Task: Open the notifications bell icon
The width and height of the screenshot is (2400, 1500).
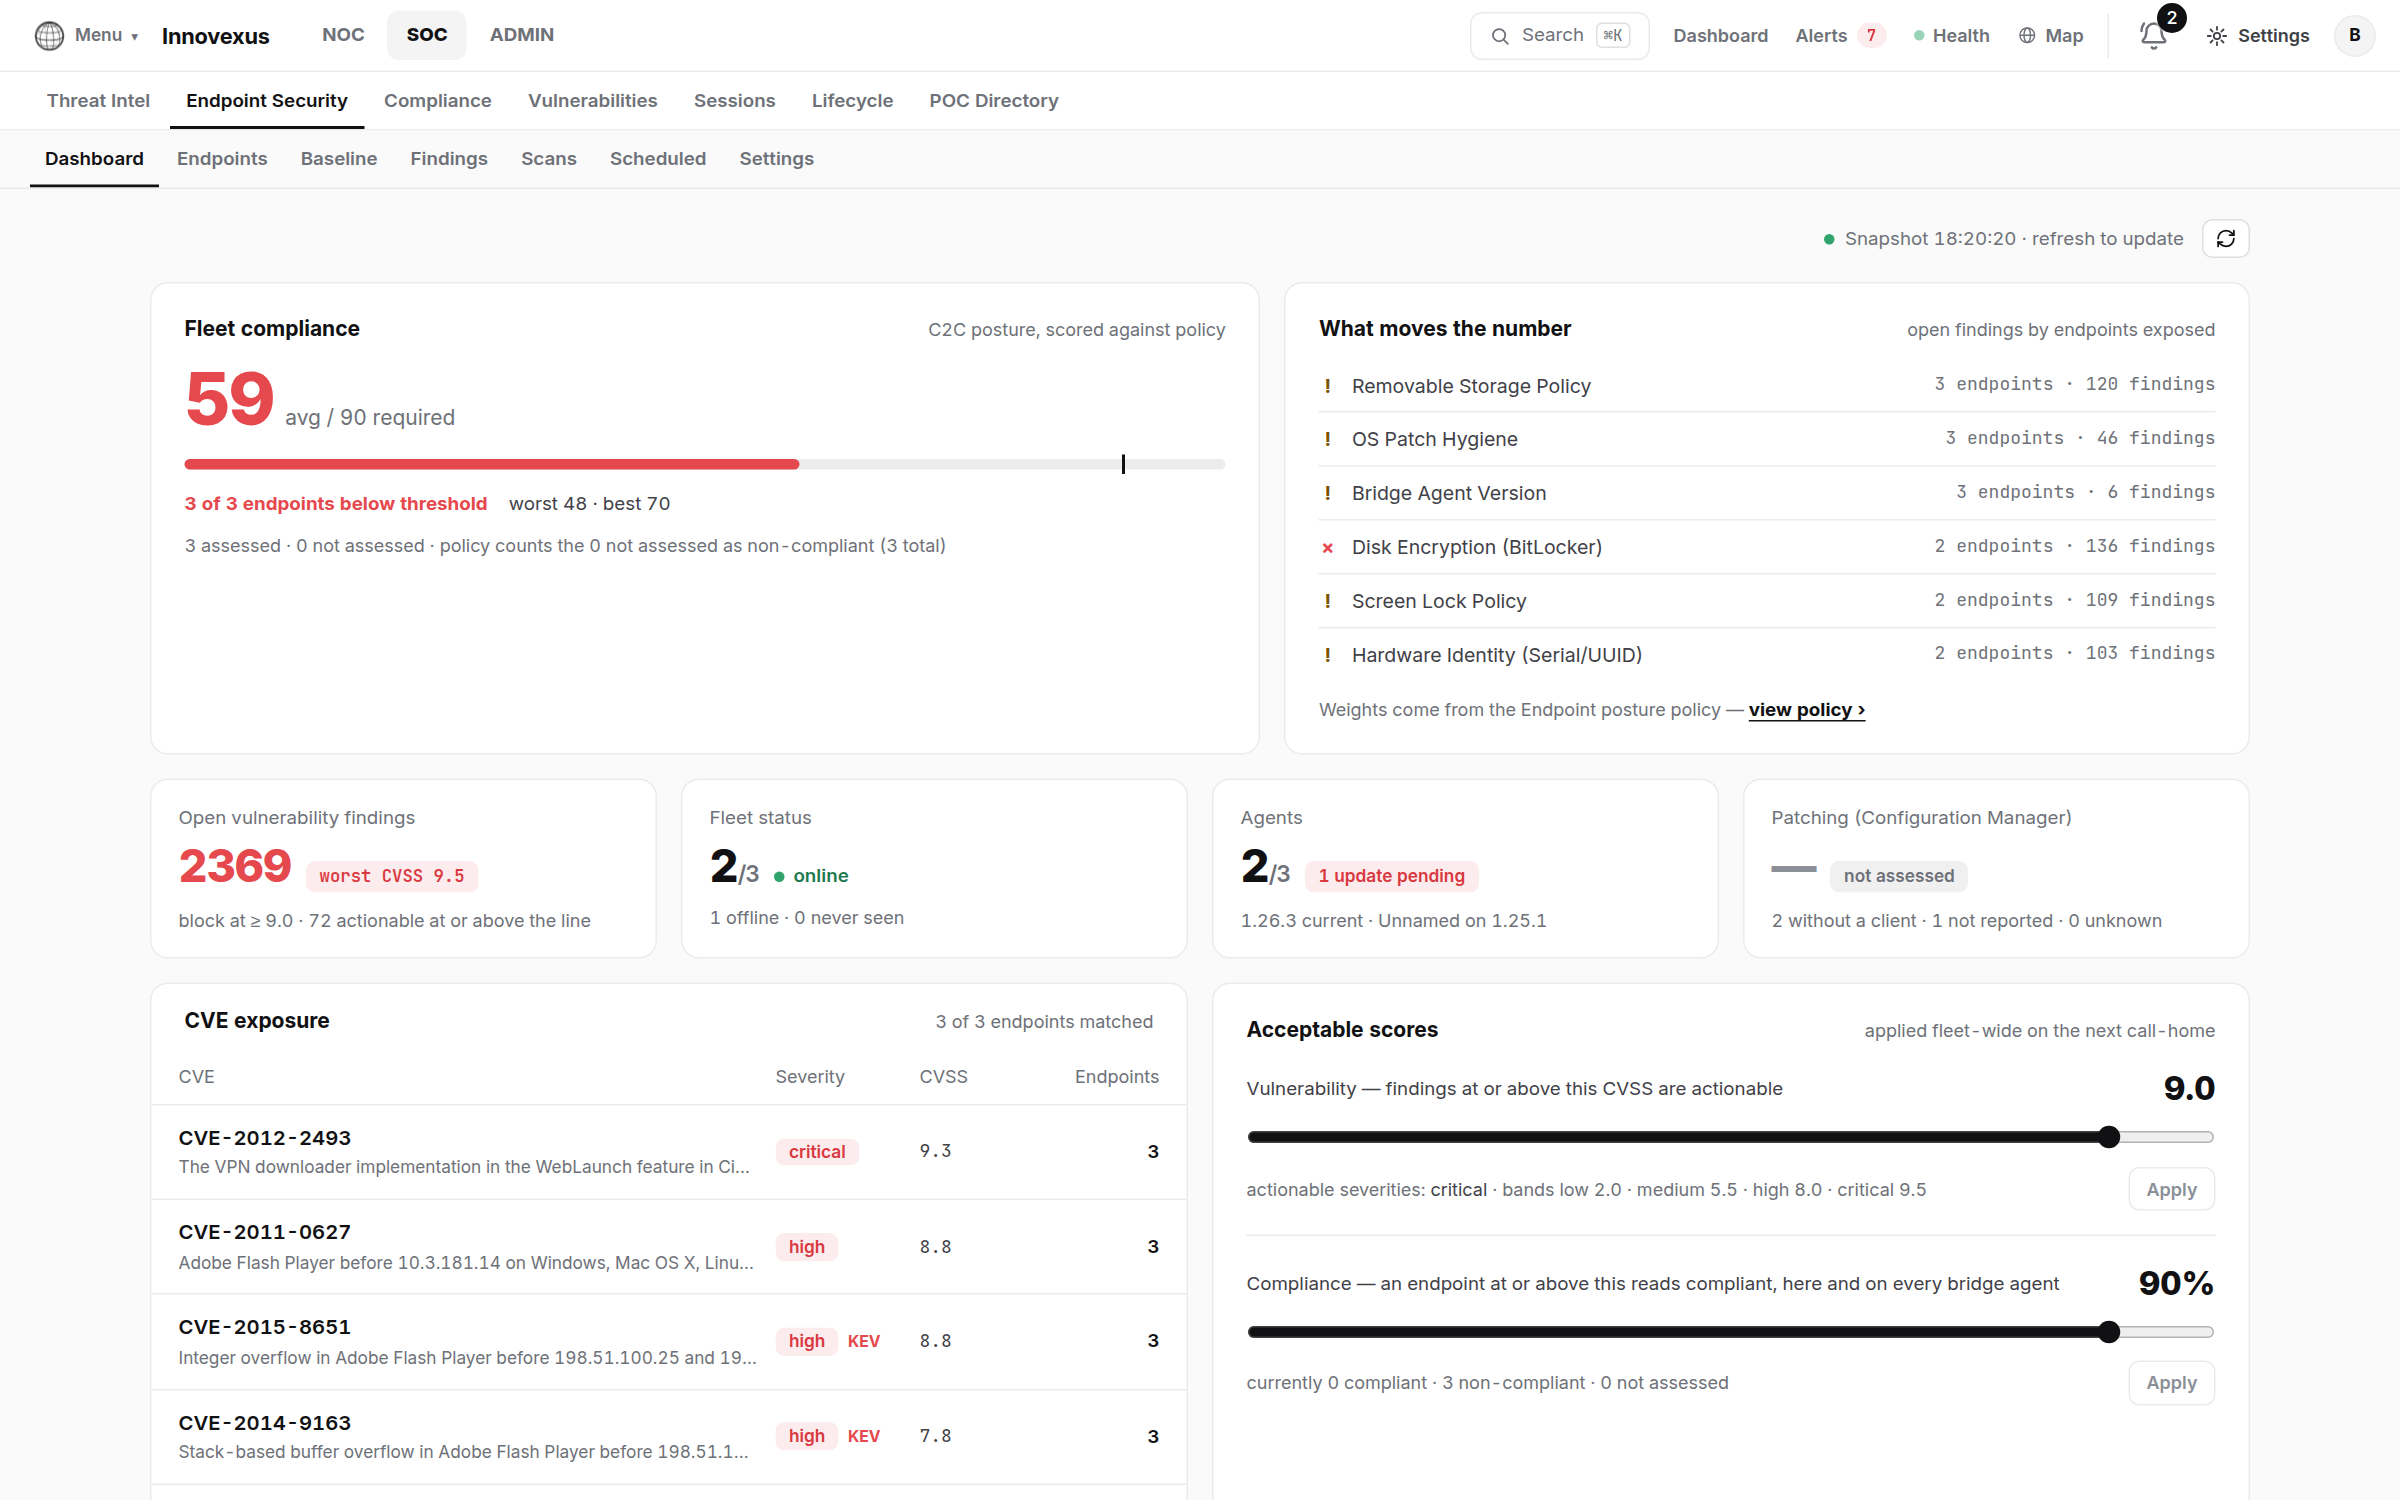Action: coord(2152,36)
